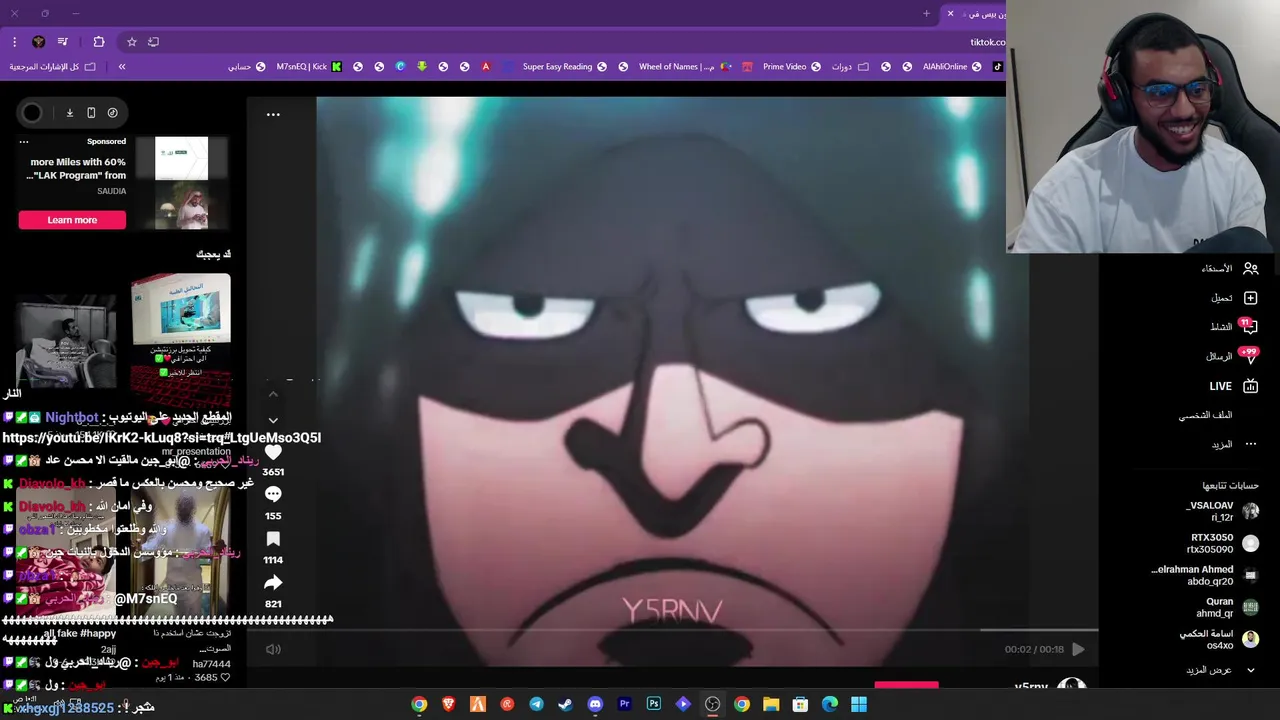Open RTX3050 followed account
This screenshot has height=720, width=1280.
click(x=1222, y=543)
